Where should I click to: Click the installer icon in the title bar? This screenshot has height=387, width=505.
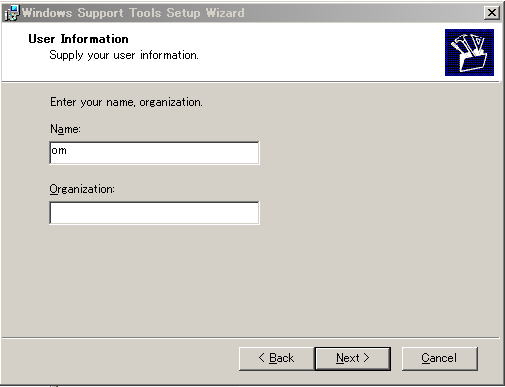pyautogui.click(x=12, y=13)
